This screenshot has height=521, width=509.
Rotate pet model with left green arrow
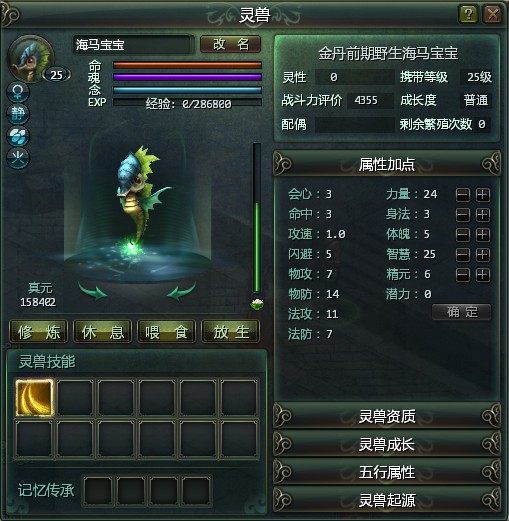click(93, 291)
